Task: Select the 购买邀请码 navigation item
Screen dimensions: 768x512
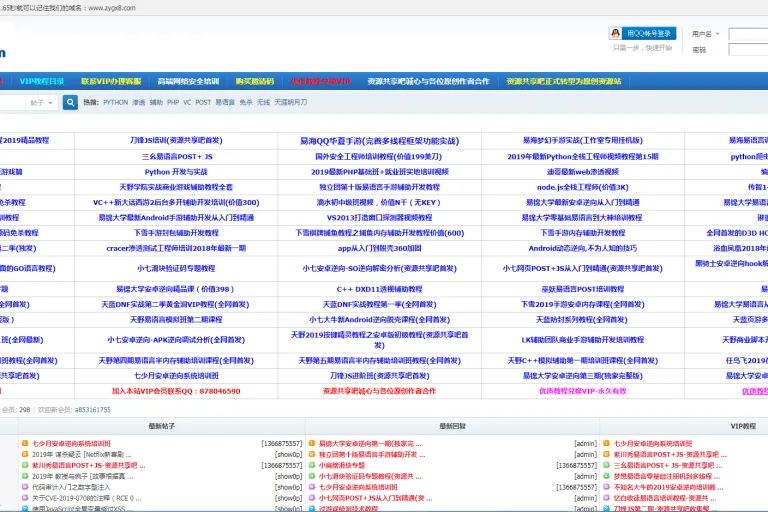Action: (x=255, y=81)
